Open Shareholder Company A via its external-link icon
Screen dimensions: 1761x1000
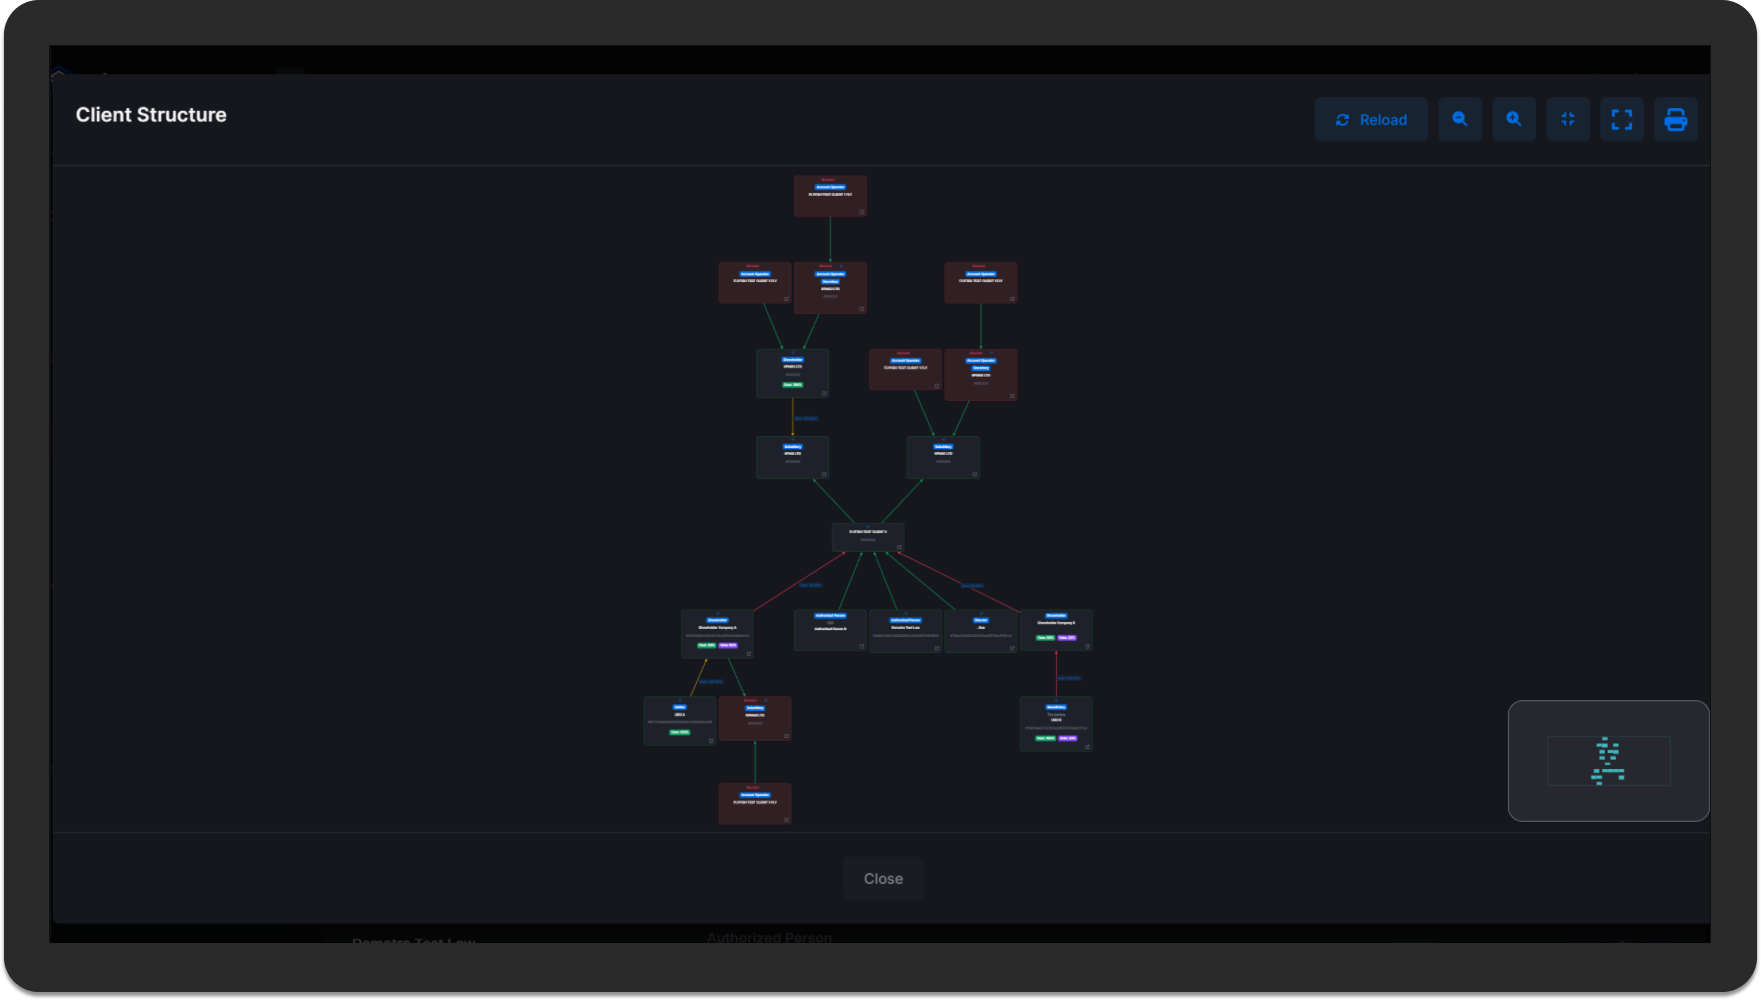point(749,655)
